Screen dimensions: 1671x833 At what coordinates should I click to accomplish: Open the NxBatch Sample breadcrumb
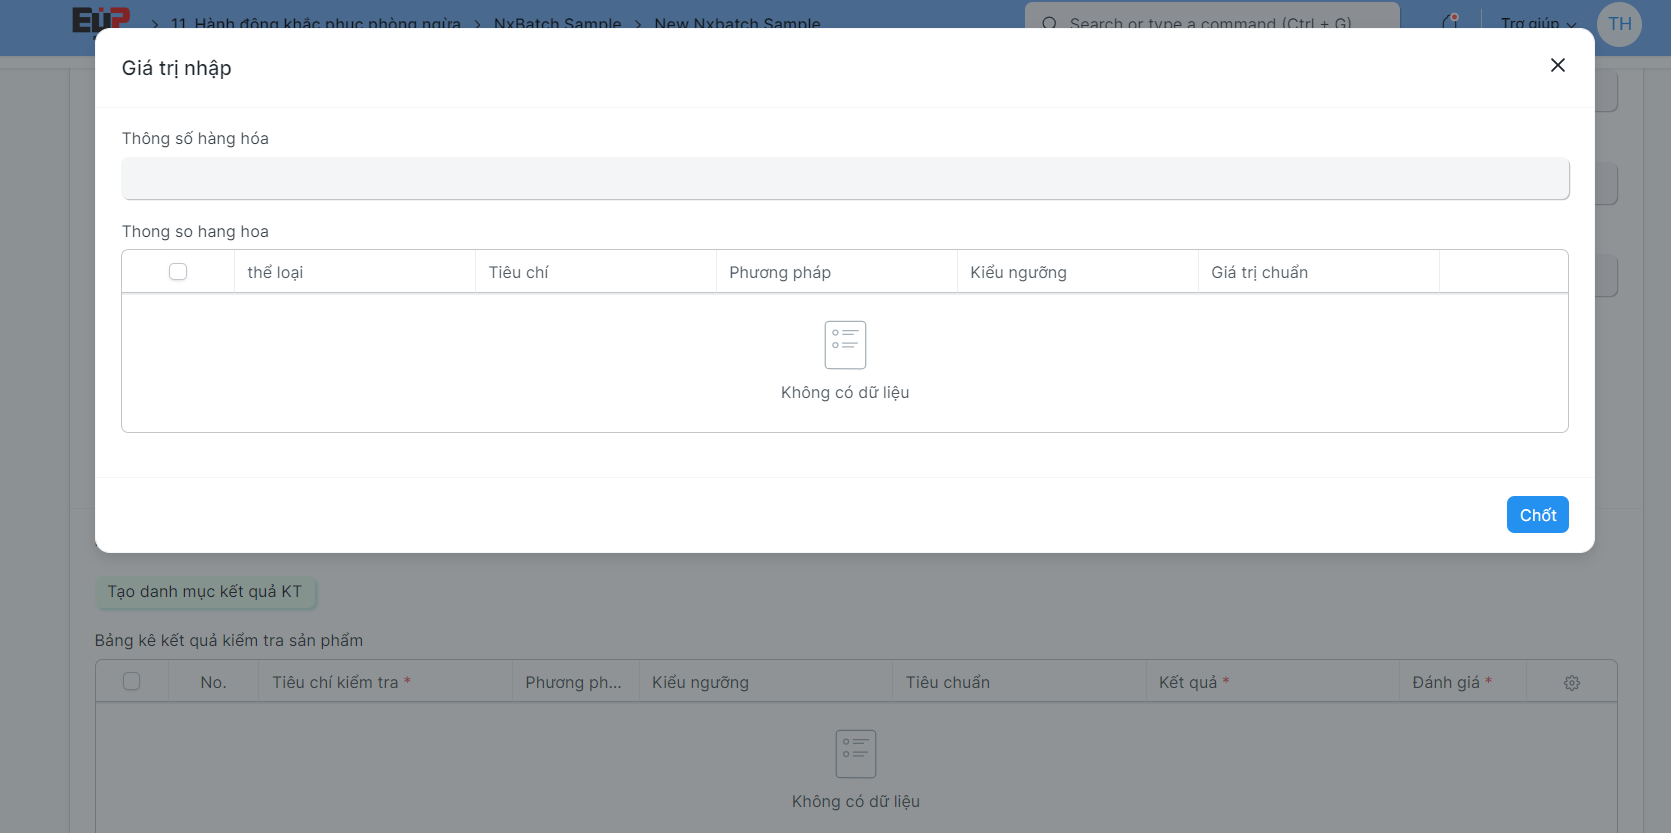[557, 24]
